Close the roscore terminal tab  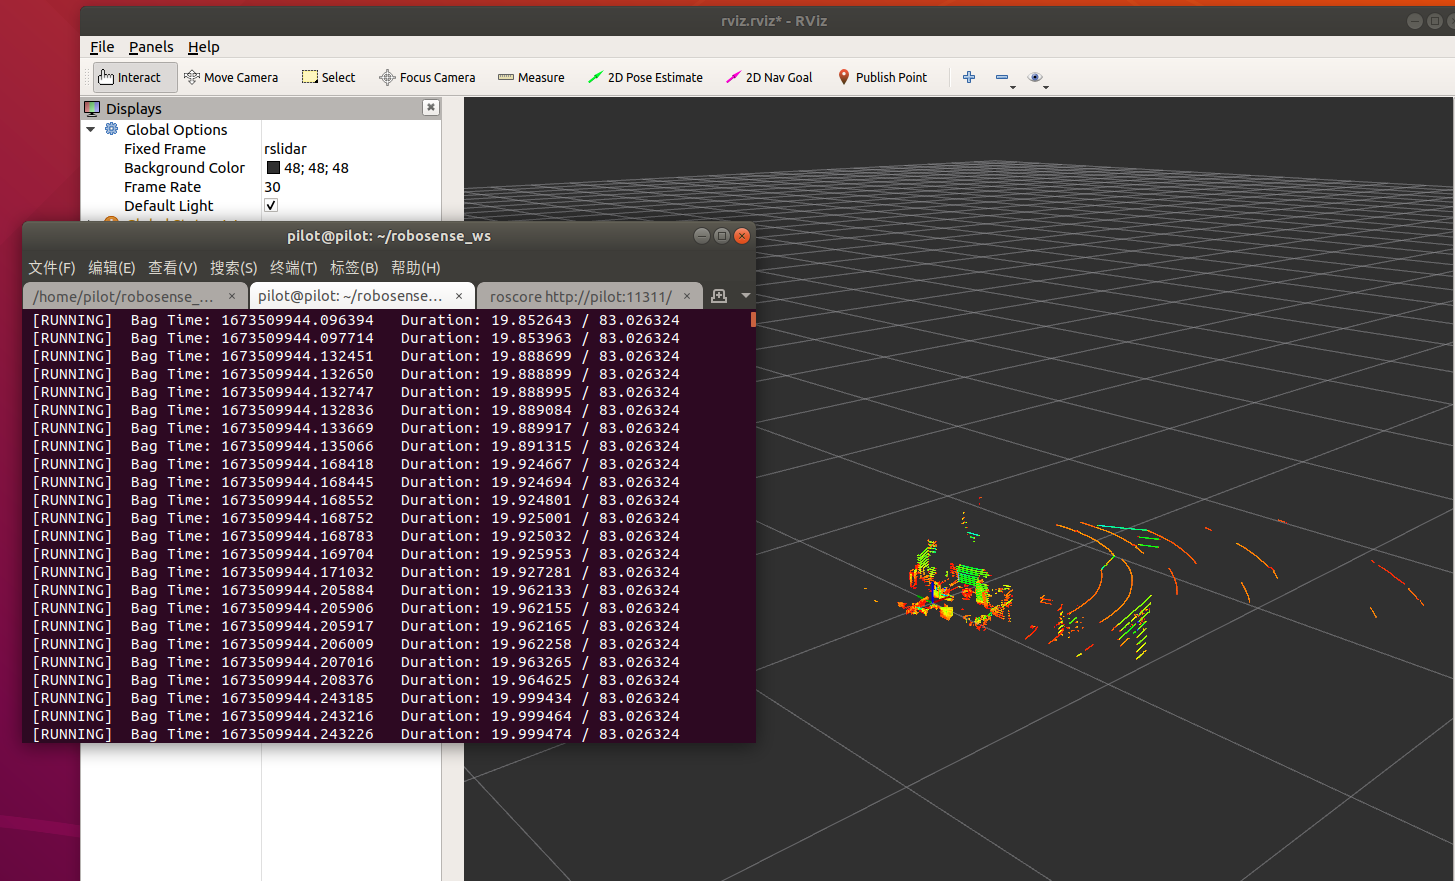point(687,296)
